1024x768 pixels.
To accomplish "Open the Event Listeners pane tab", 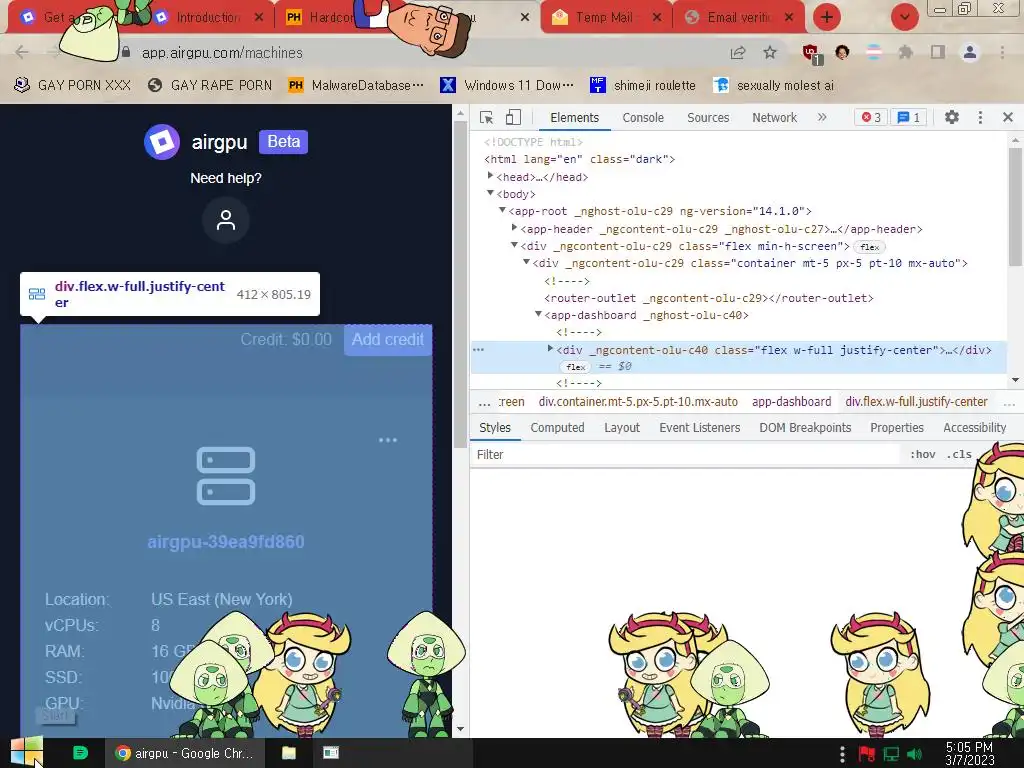I will point(699,428).
